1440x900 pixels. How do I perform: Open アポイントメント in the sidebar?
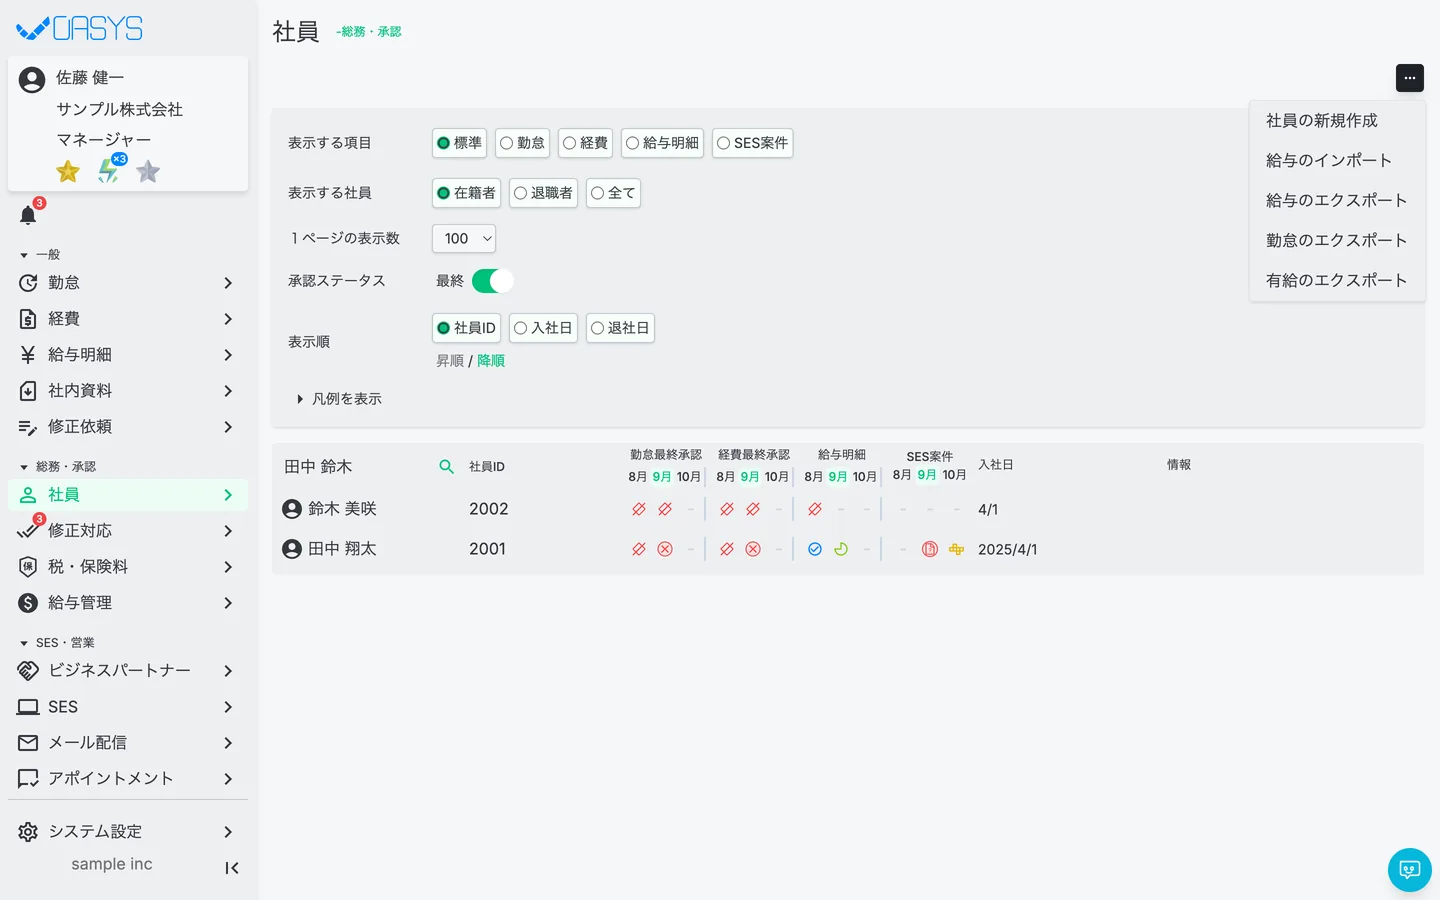click(128, 779)
